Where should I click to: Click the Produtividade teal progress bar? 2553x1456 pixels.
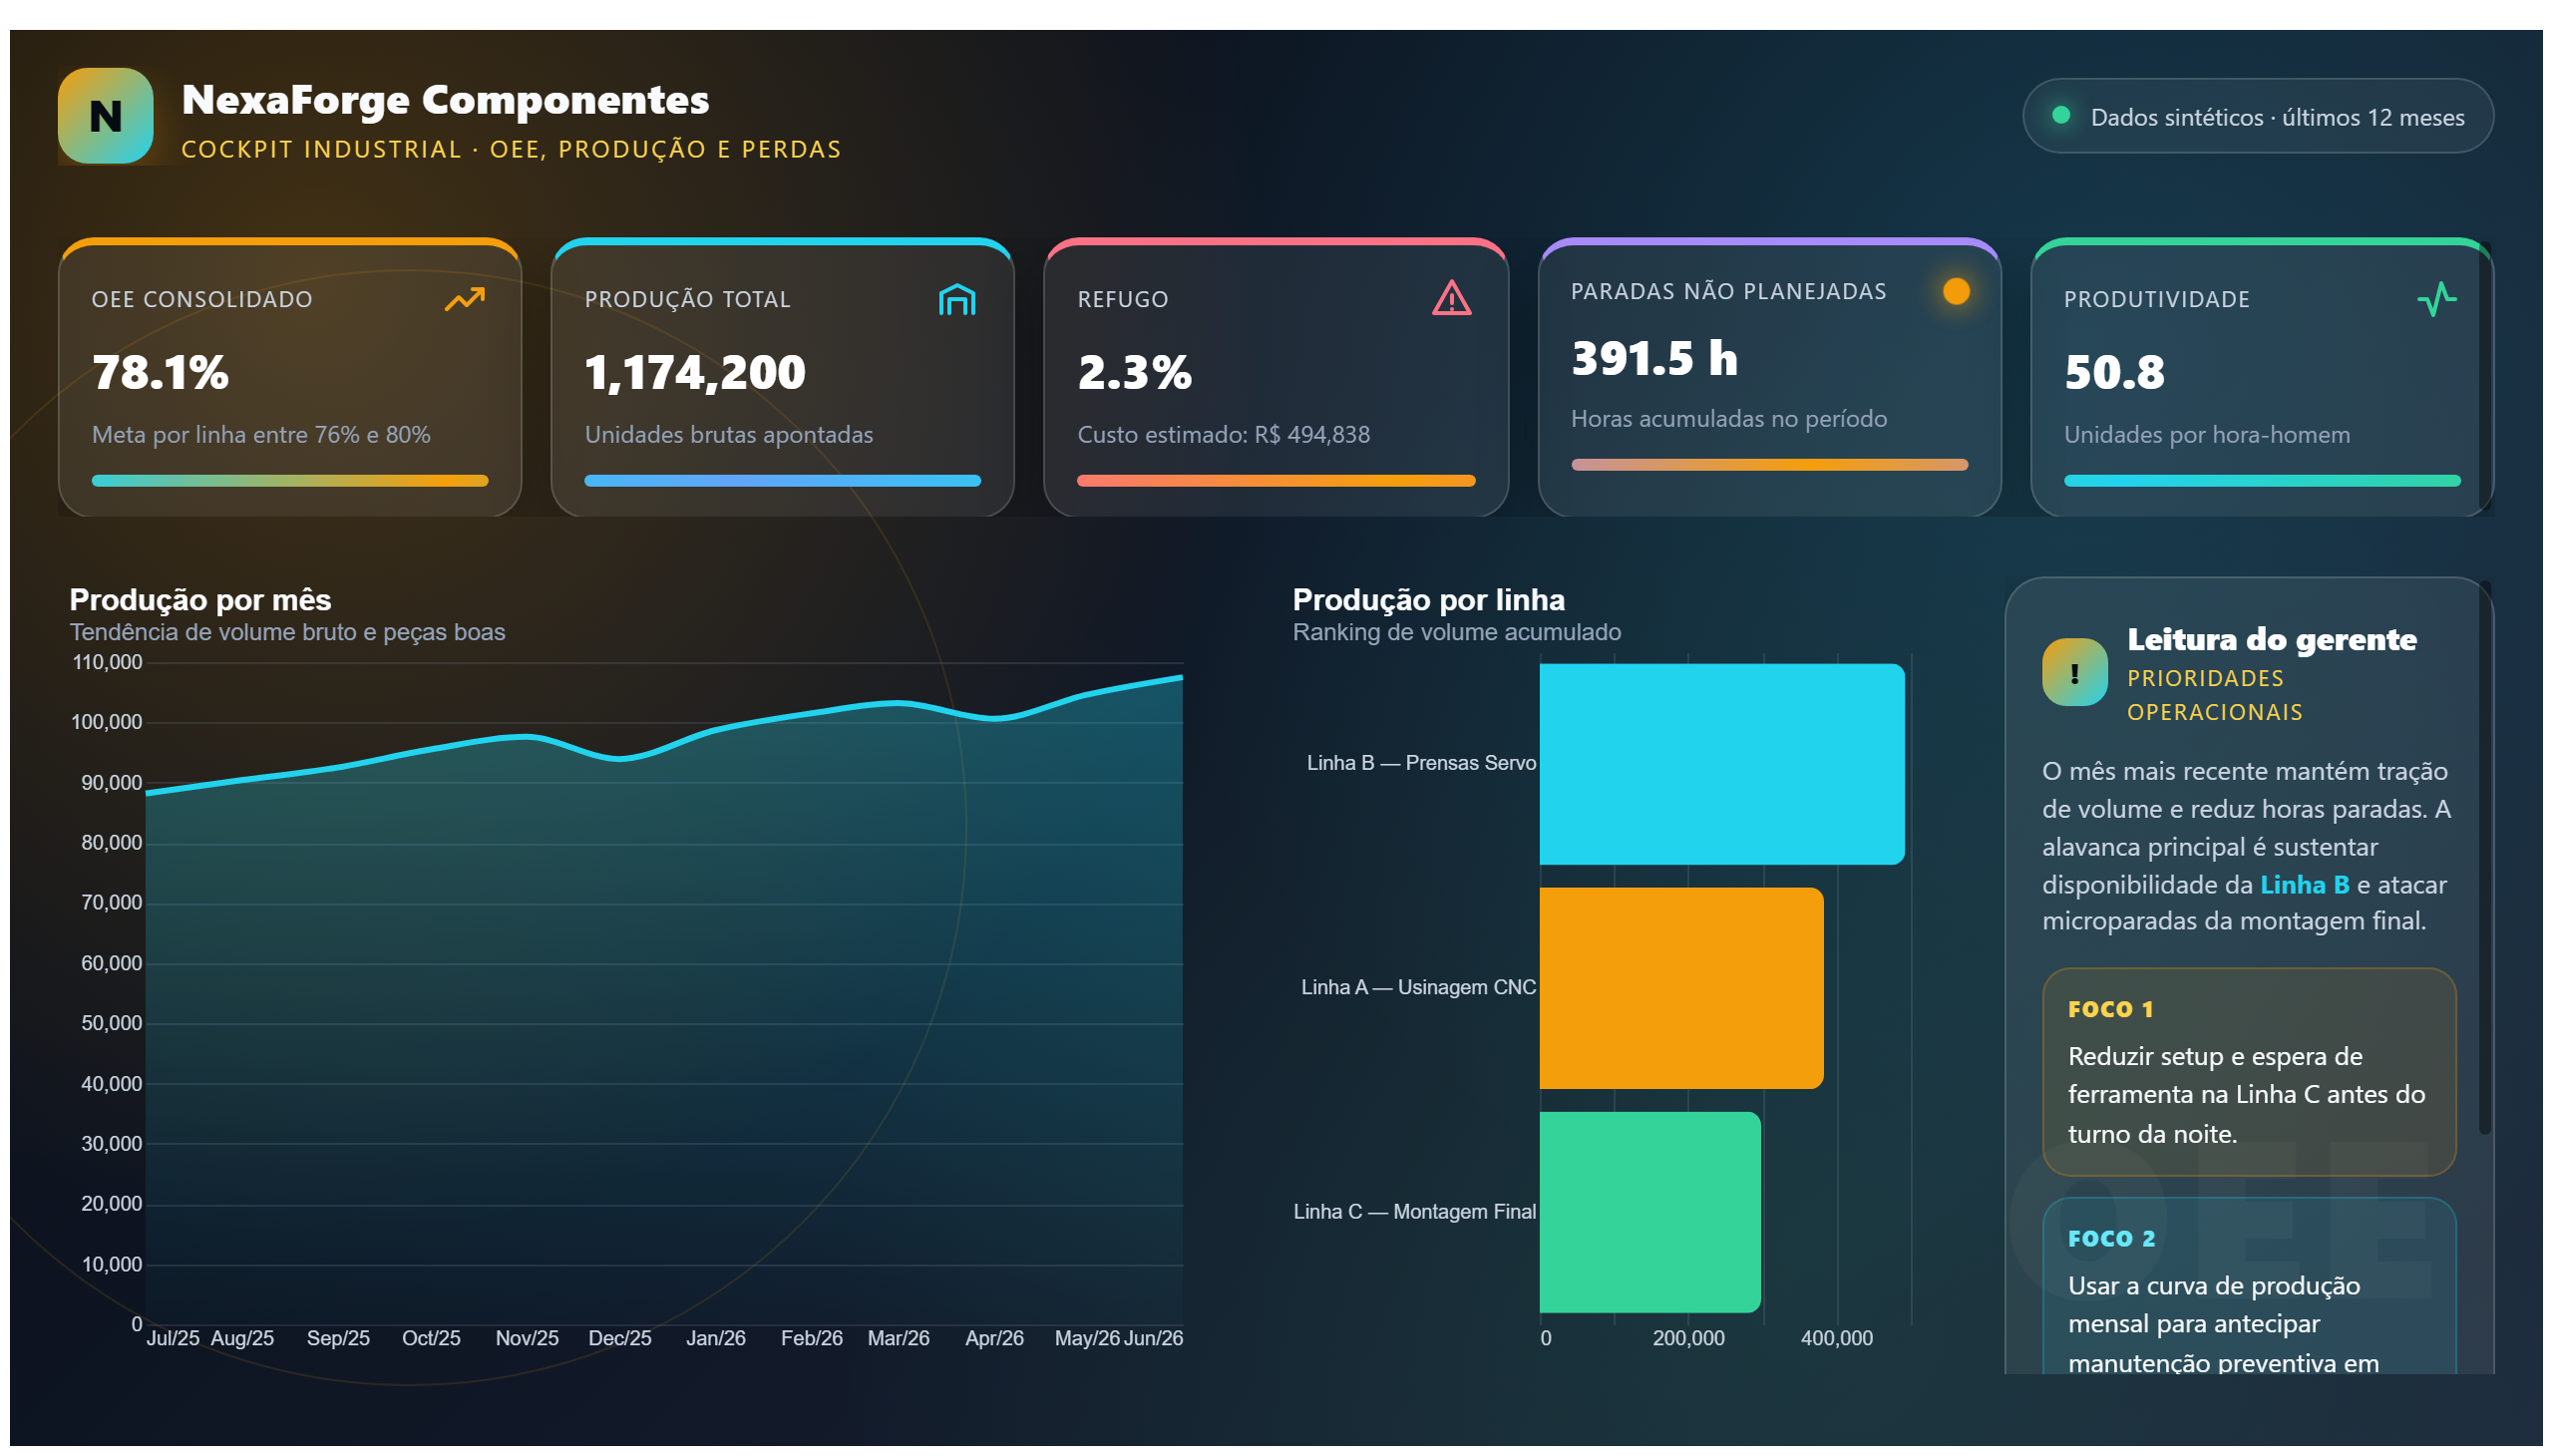[2262, 481]
